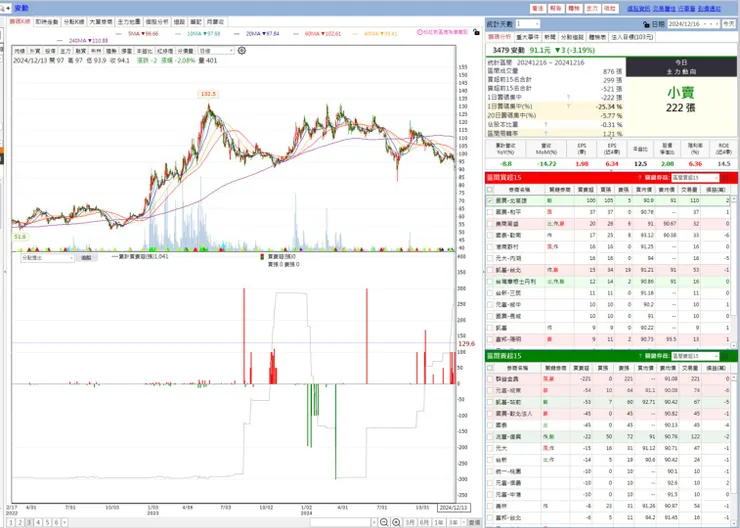The width and height of the screenshot is (740, 528).
Task: Tick the select-all checkbox in the 區間賣超15 header
Action: tap(490, 368)
